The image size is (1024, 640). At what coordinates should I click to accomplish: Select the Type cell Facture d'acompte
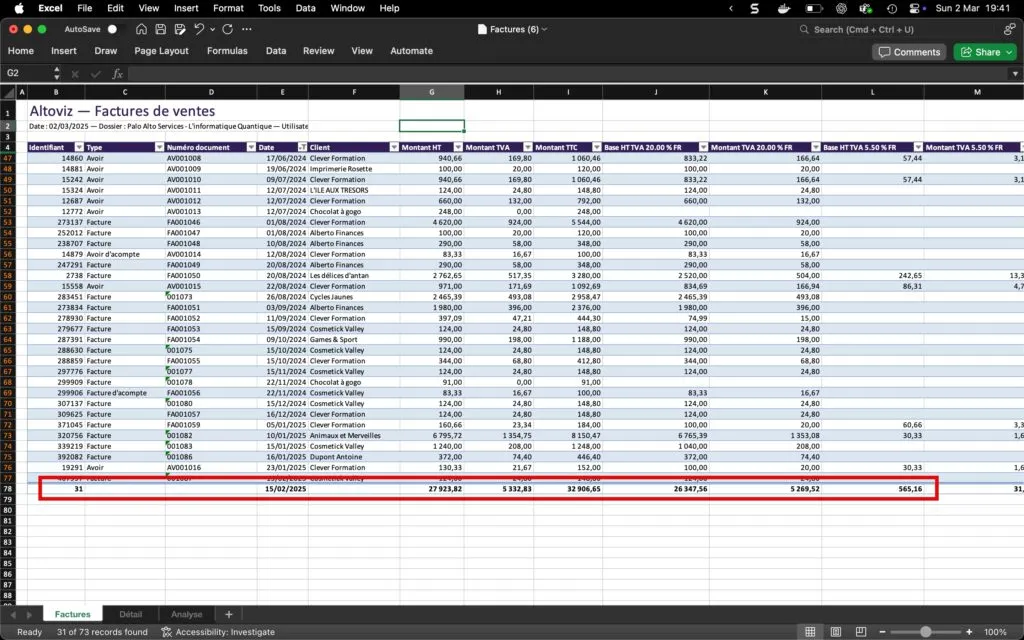[x=125, y=393]
